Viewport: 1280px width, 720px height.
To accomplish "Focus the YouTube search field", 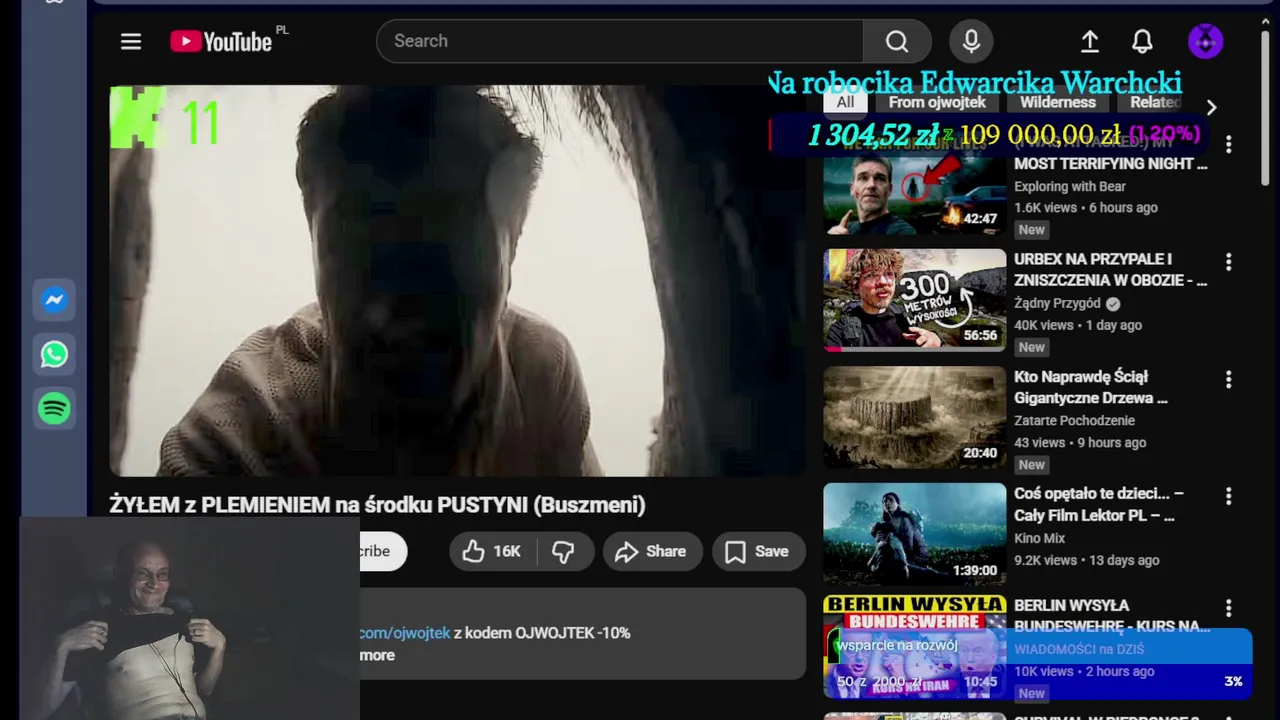I will [620, 41].
